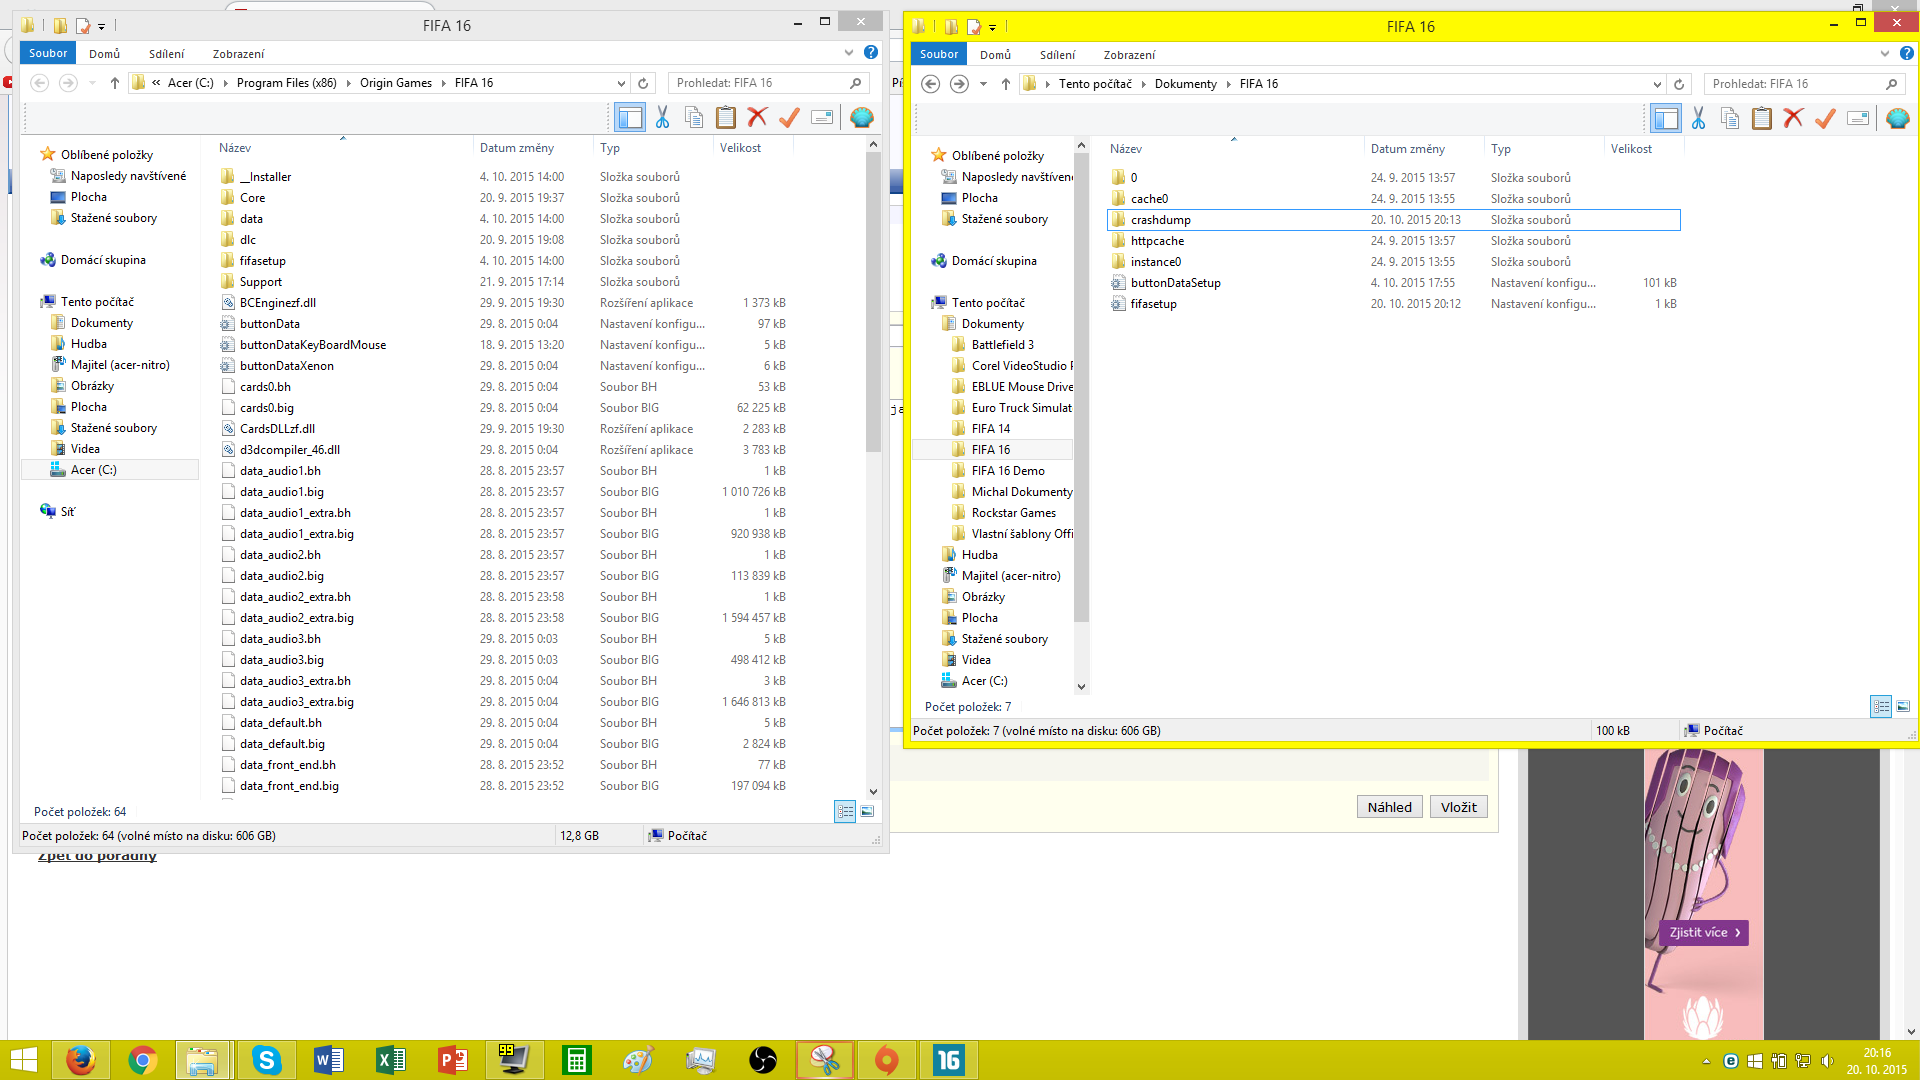This screenshot has height=1080, width=1920.
Task: Switch right window to details view
Action: click(x=1881, y=707)
